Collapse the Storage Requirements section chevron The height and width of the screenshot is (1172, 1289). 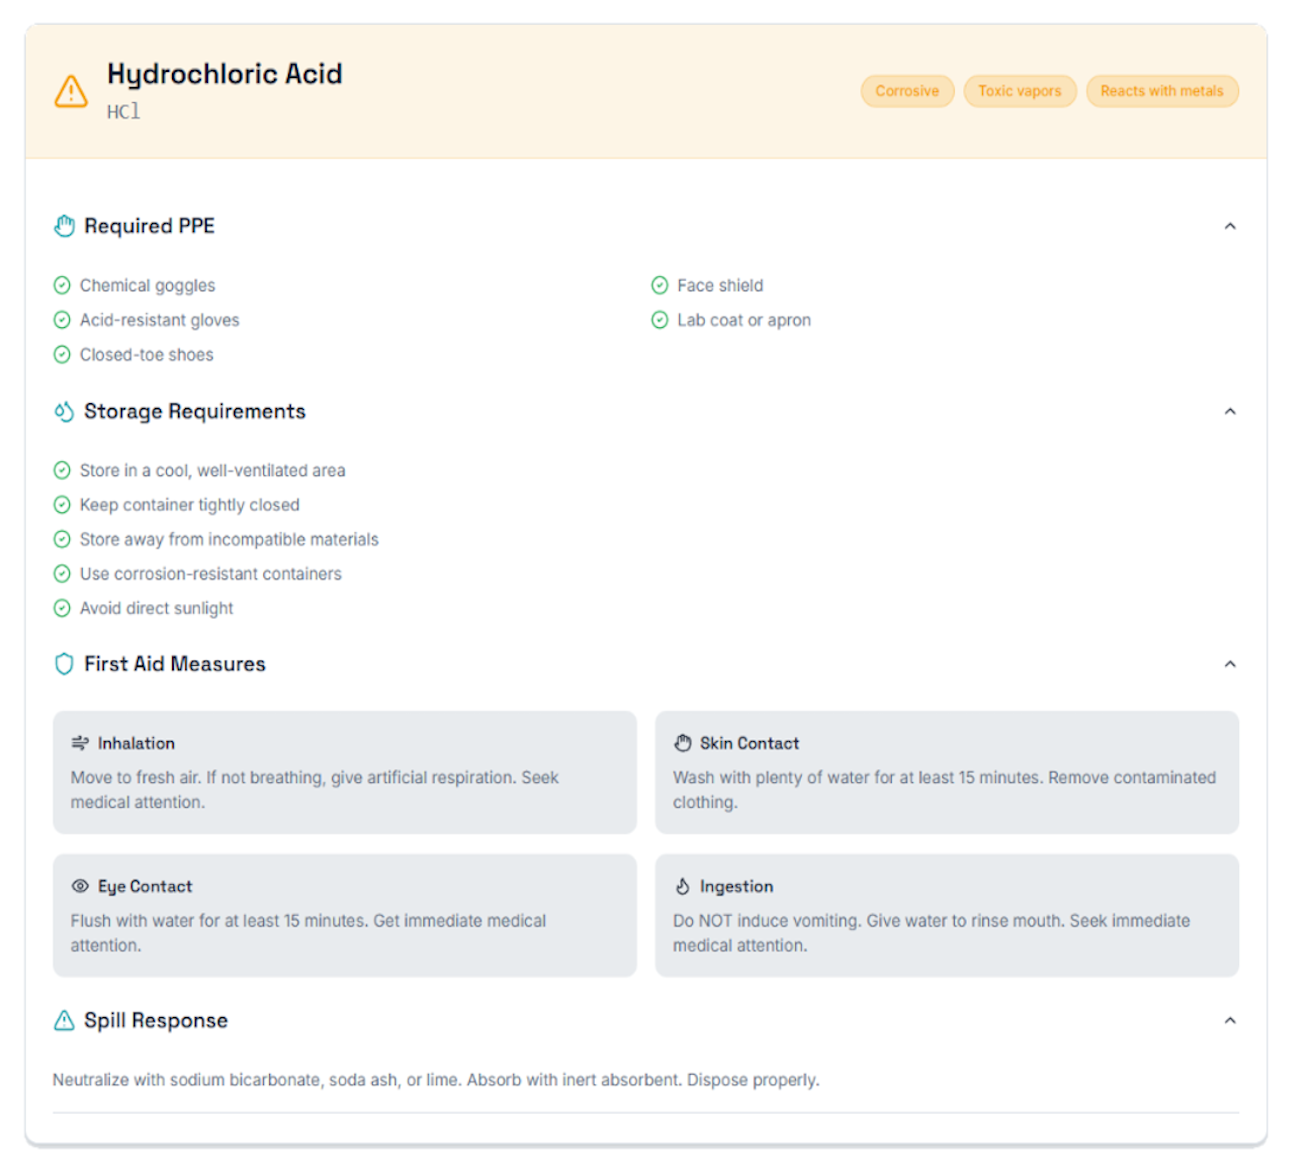1230,411
